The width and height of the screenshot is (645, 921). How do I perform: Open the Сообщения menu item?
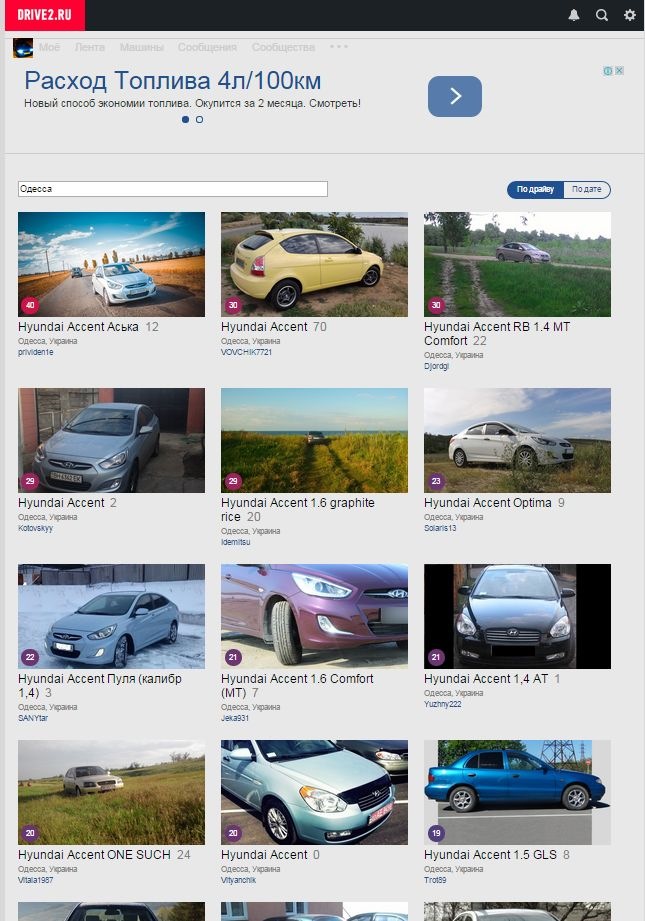click(207, 47)
